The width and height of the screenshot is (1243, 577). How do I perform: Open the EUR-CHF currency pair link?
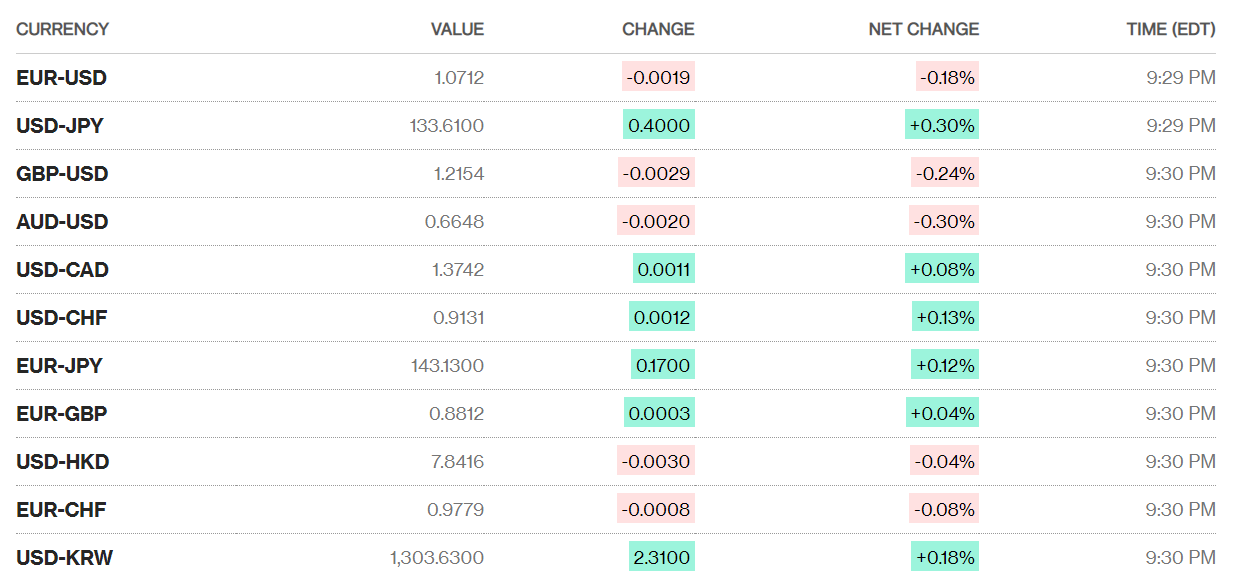[x=61, y=510]
